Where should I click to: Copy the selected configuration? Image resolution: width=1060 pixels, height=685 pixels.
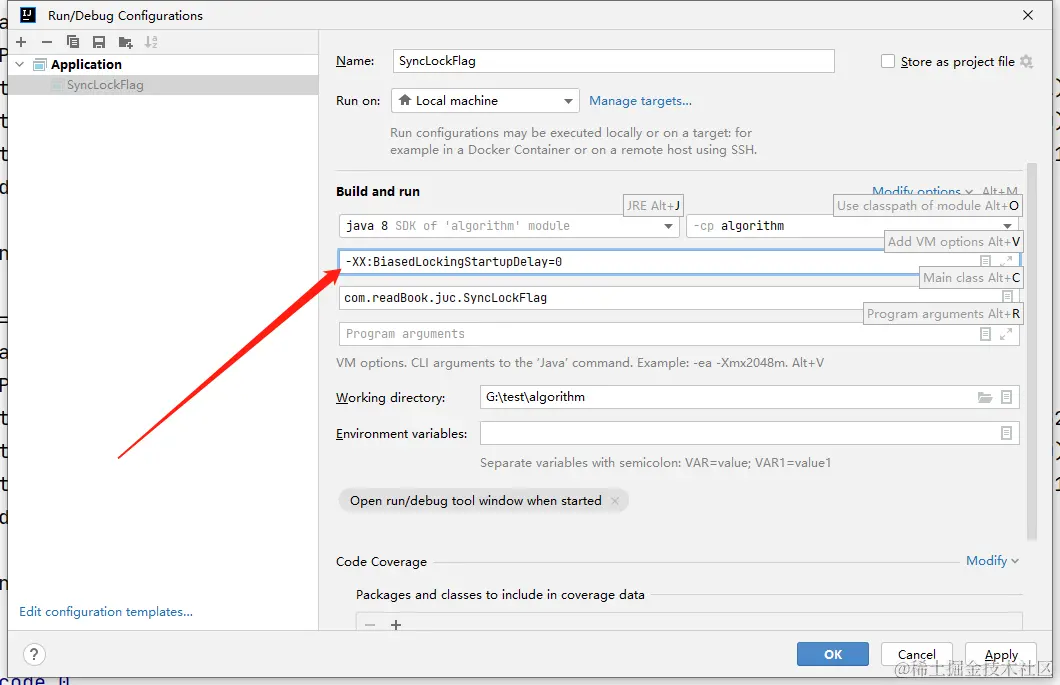73,42
